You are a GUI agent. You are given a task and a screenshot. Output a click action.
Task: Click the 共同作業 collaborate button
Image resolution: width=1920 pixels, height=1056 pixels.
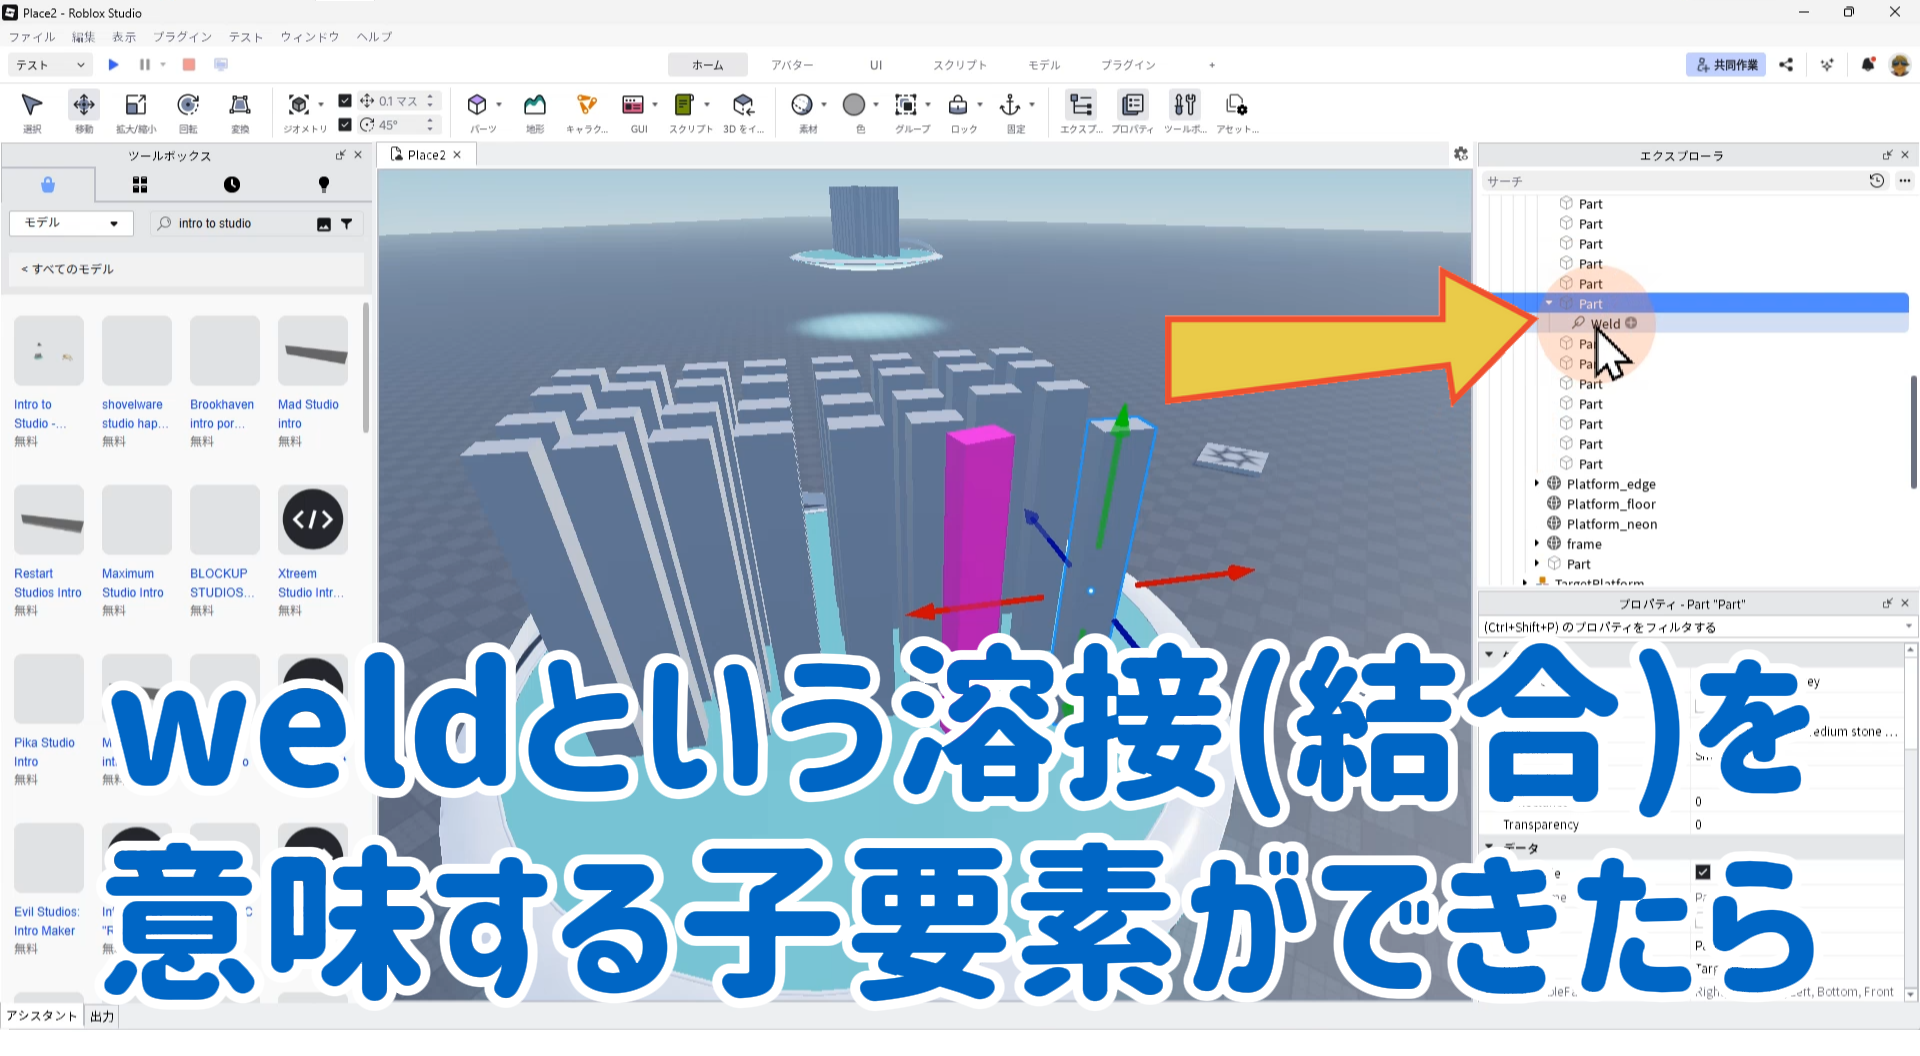[x=1726, y=65]
